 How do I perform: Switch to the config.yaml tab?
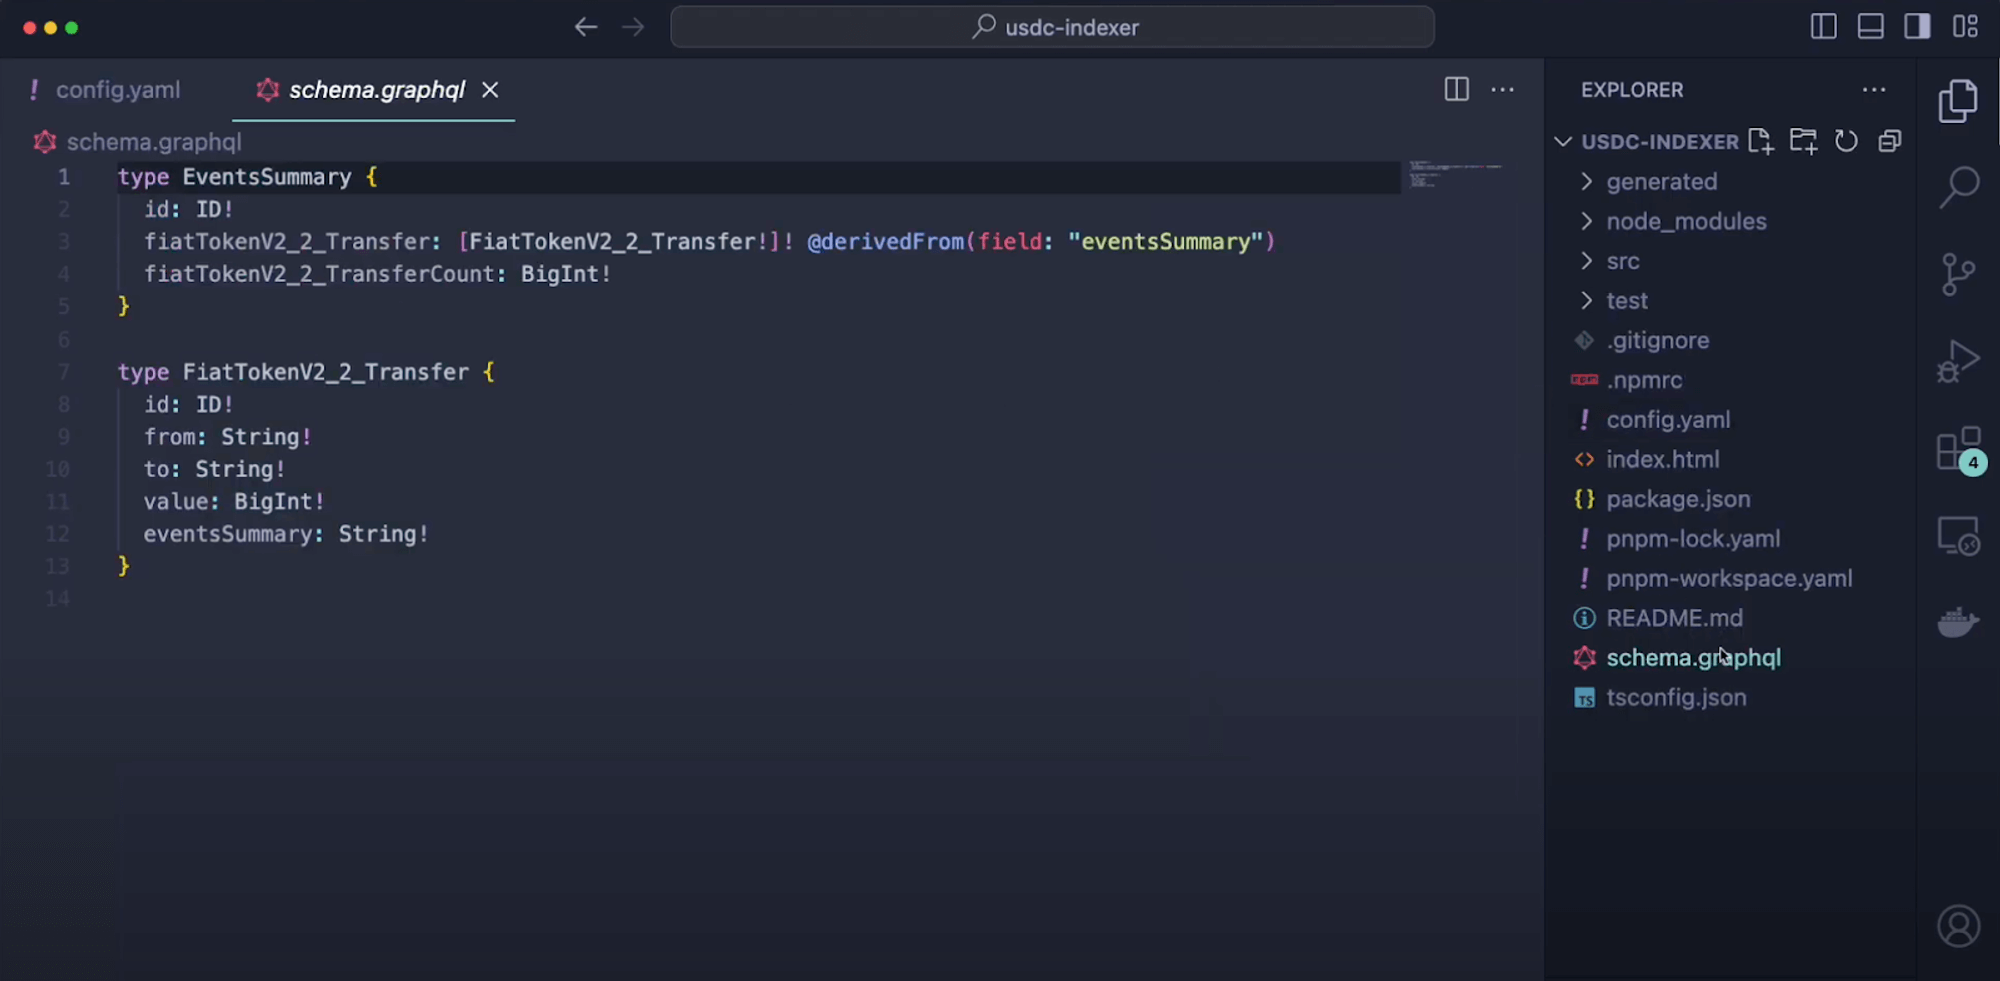[x=117, y=90]
